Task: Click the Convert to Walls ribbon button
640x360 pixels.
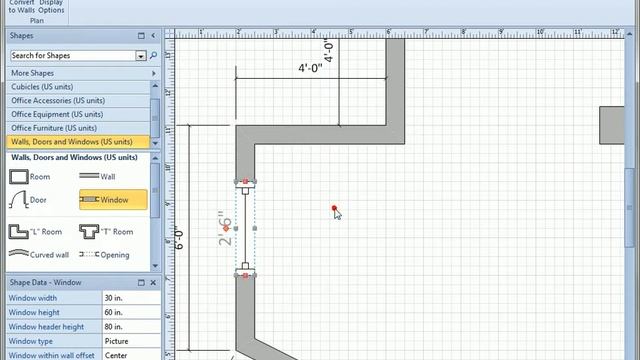Action: (22, 6)
